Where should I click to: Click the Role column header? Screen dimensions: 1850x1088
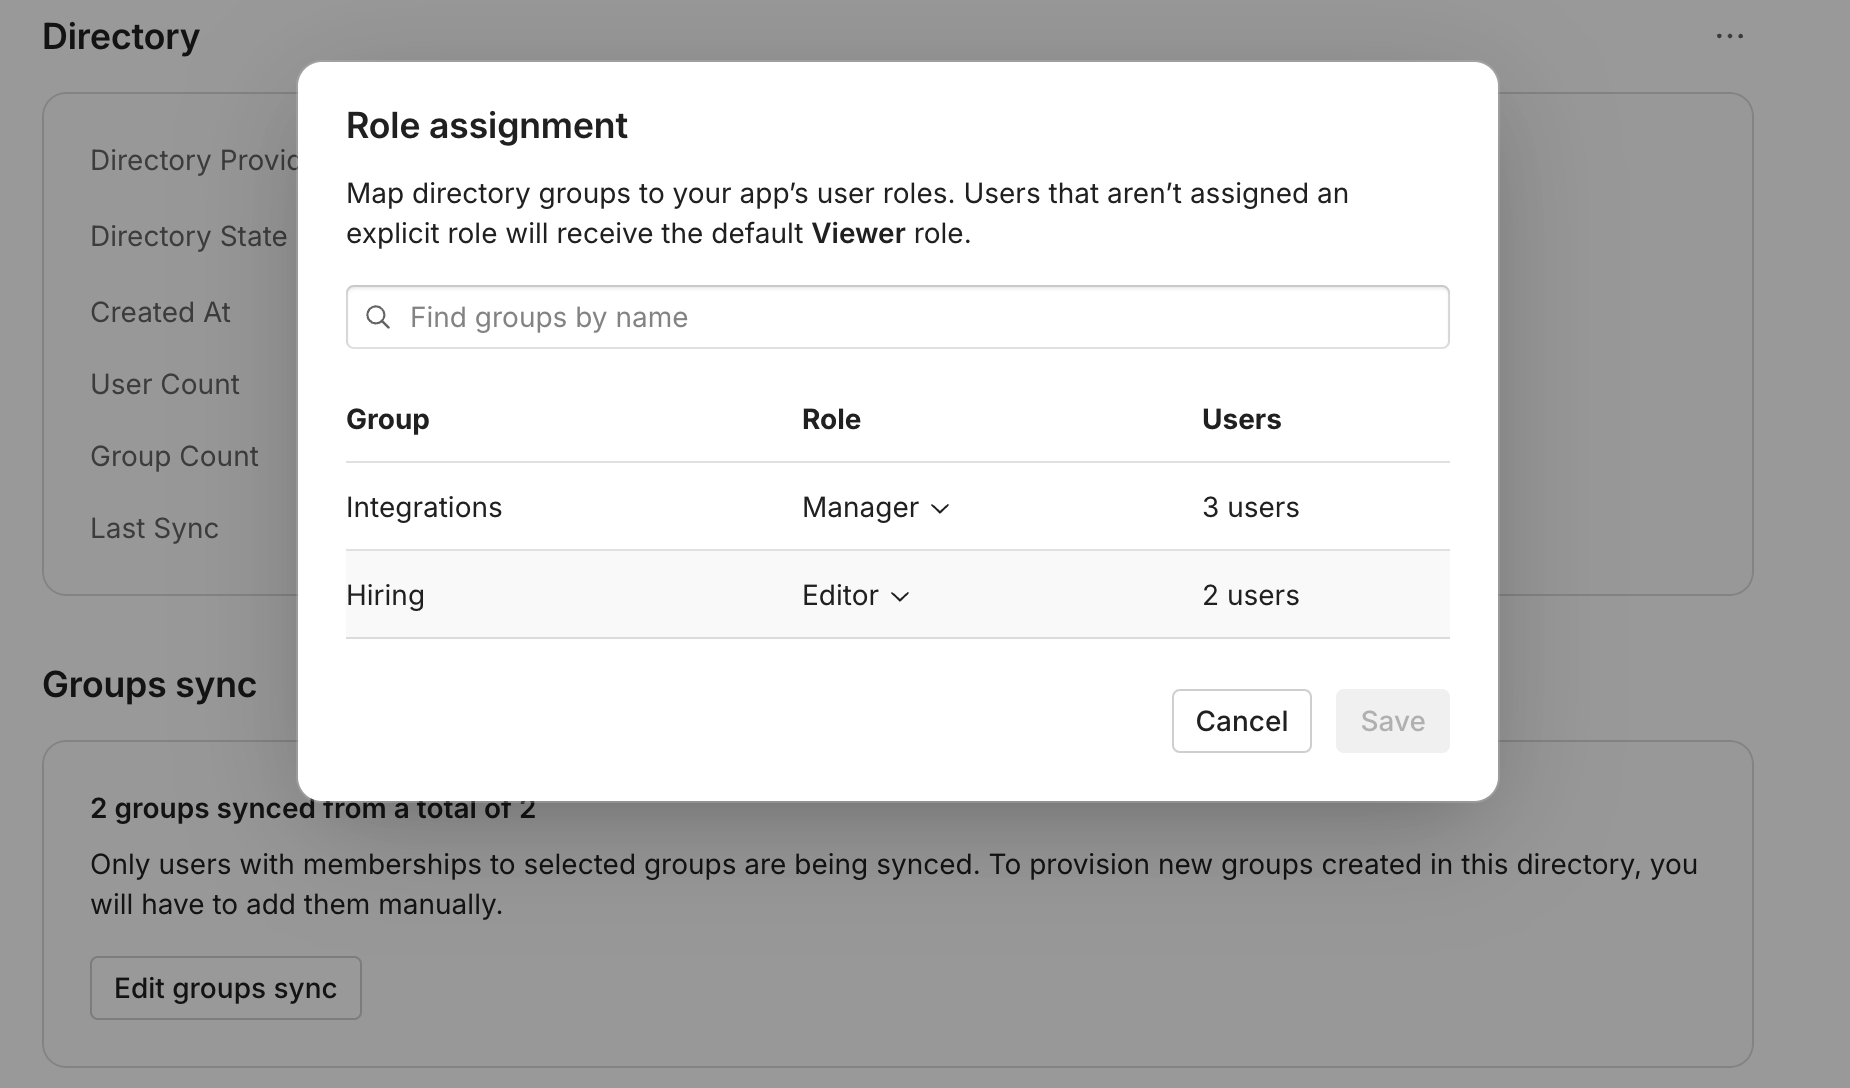click(831, 419)
